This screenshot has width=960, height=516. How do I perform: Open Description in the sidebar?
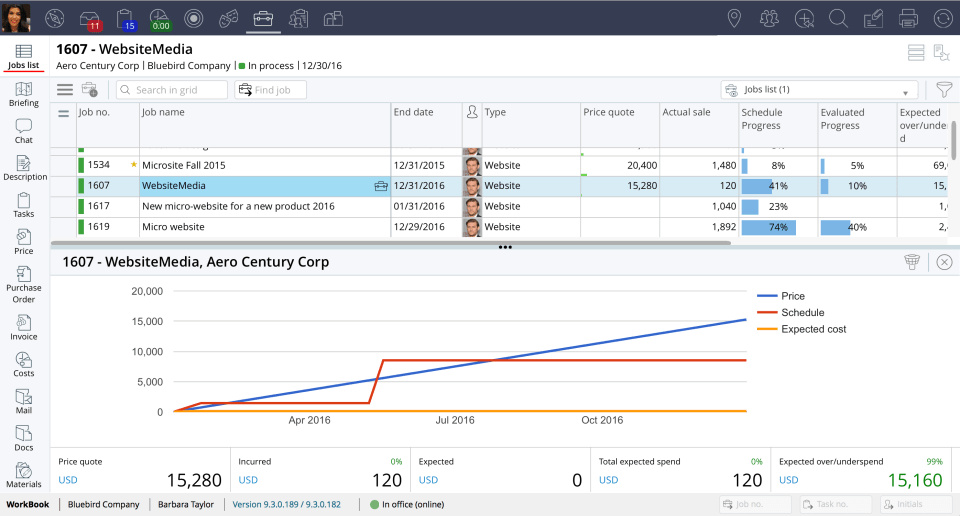click(x=24, y=168)
